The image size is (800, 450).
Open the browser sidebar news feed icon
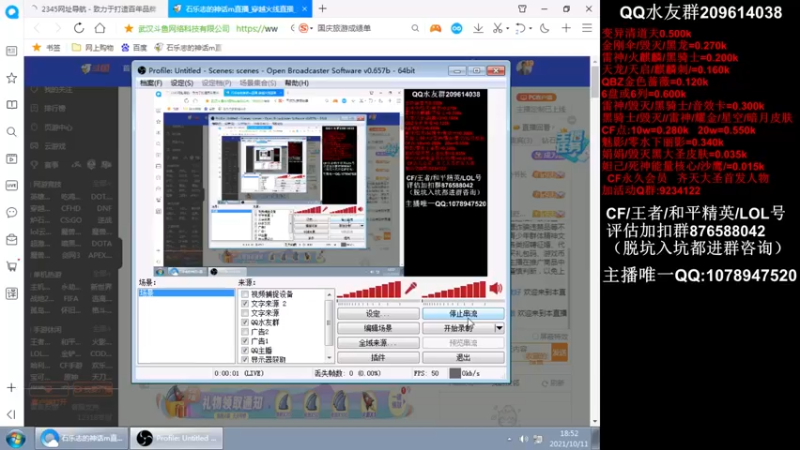coord(11,51)
